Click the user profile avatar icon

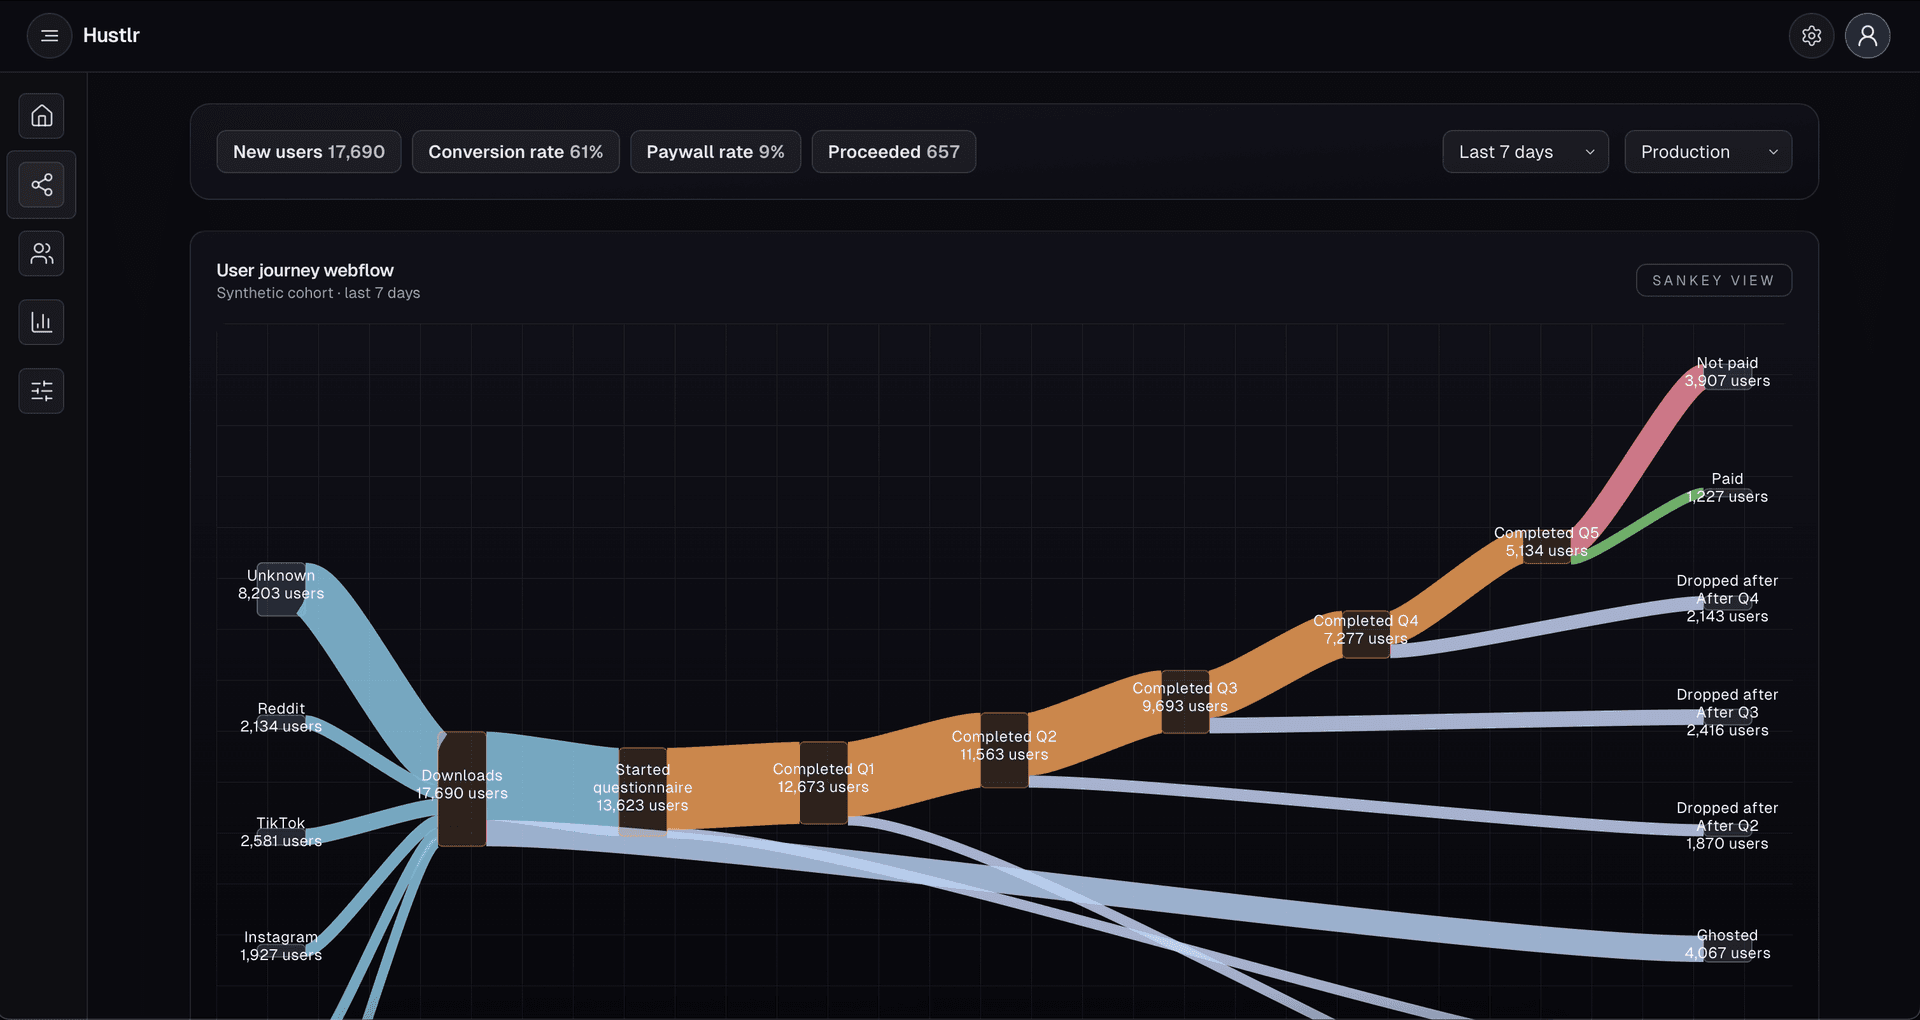pyautogui.click(x=1866, y=35)
